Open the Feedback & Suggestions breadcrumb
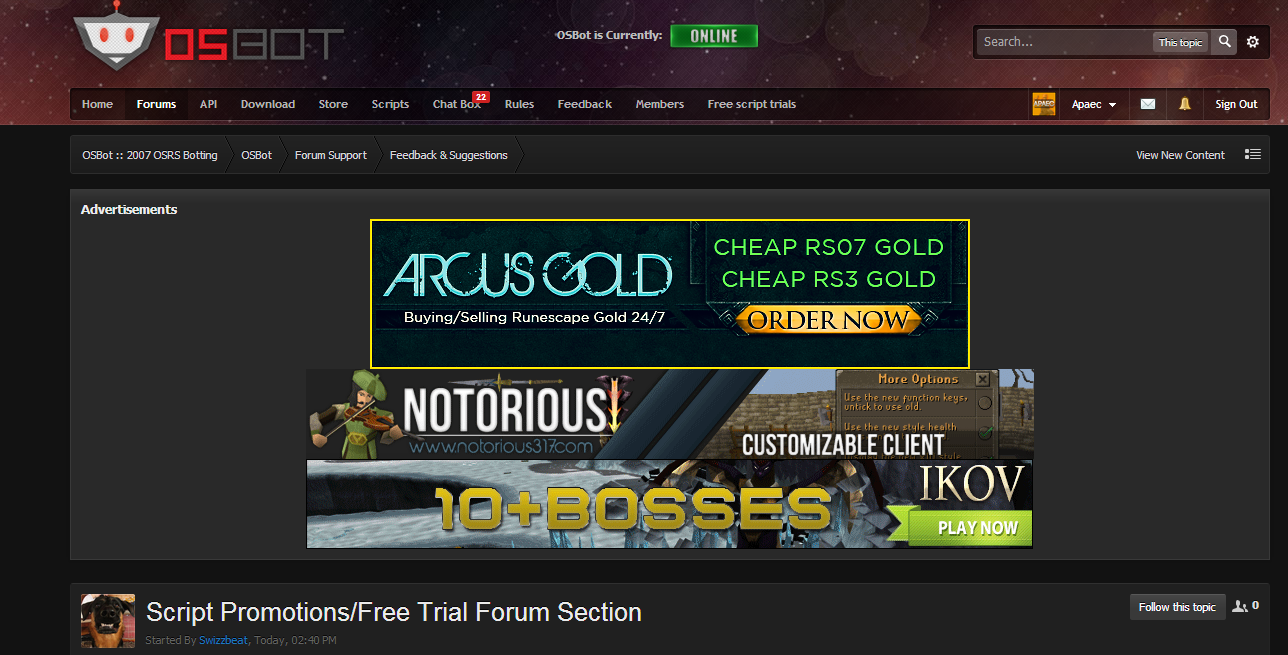Image resolution: width=1288 pixels, height=655 pixels. click(x=449, y=155)
